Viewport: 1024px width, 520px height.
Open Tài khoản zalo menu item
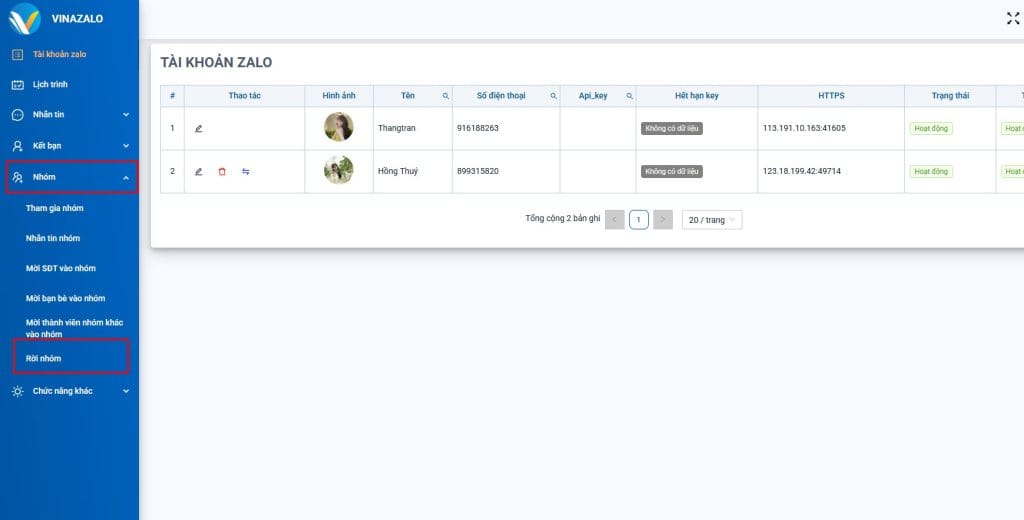59,54
